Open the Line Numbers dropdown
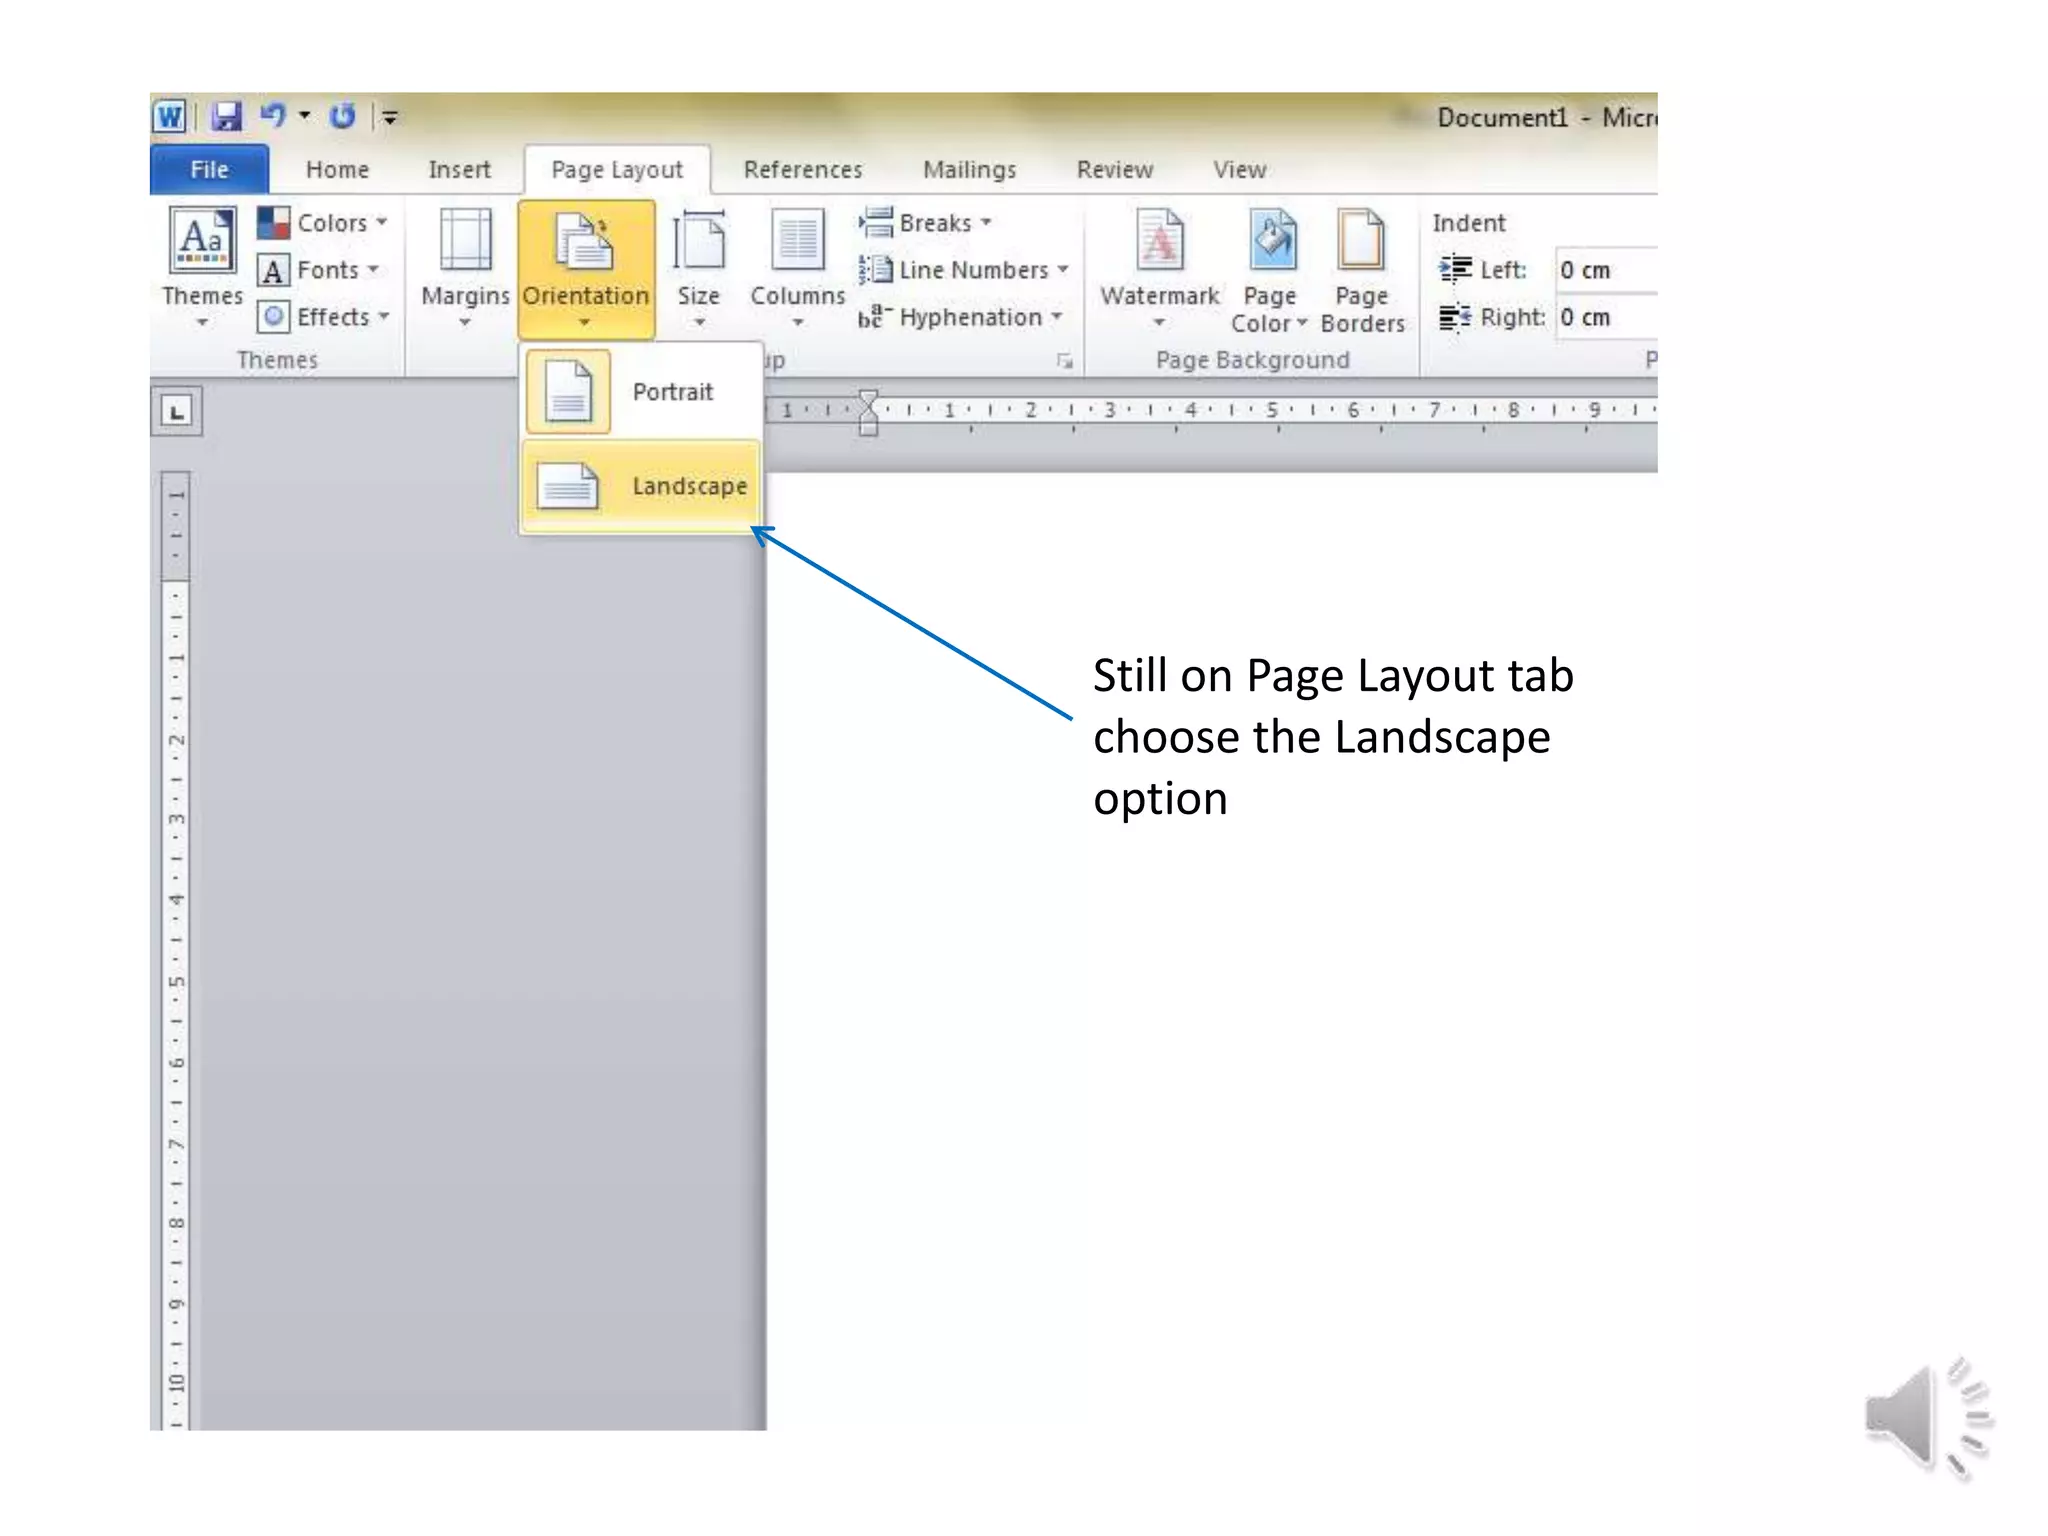The width and height of the screenshot is (2048, 1536). tap(964, 270)
